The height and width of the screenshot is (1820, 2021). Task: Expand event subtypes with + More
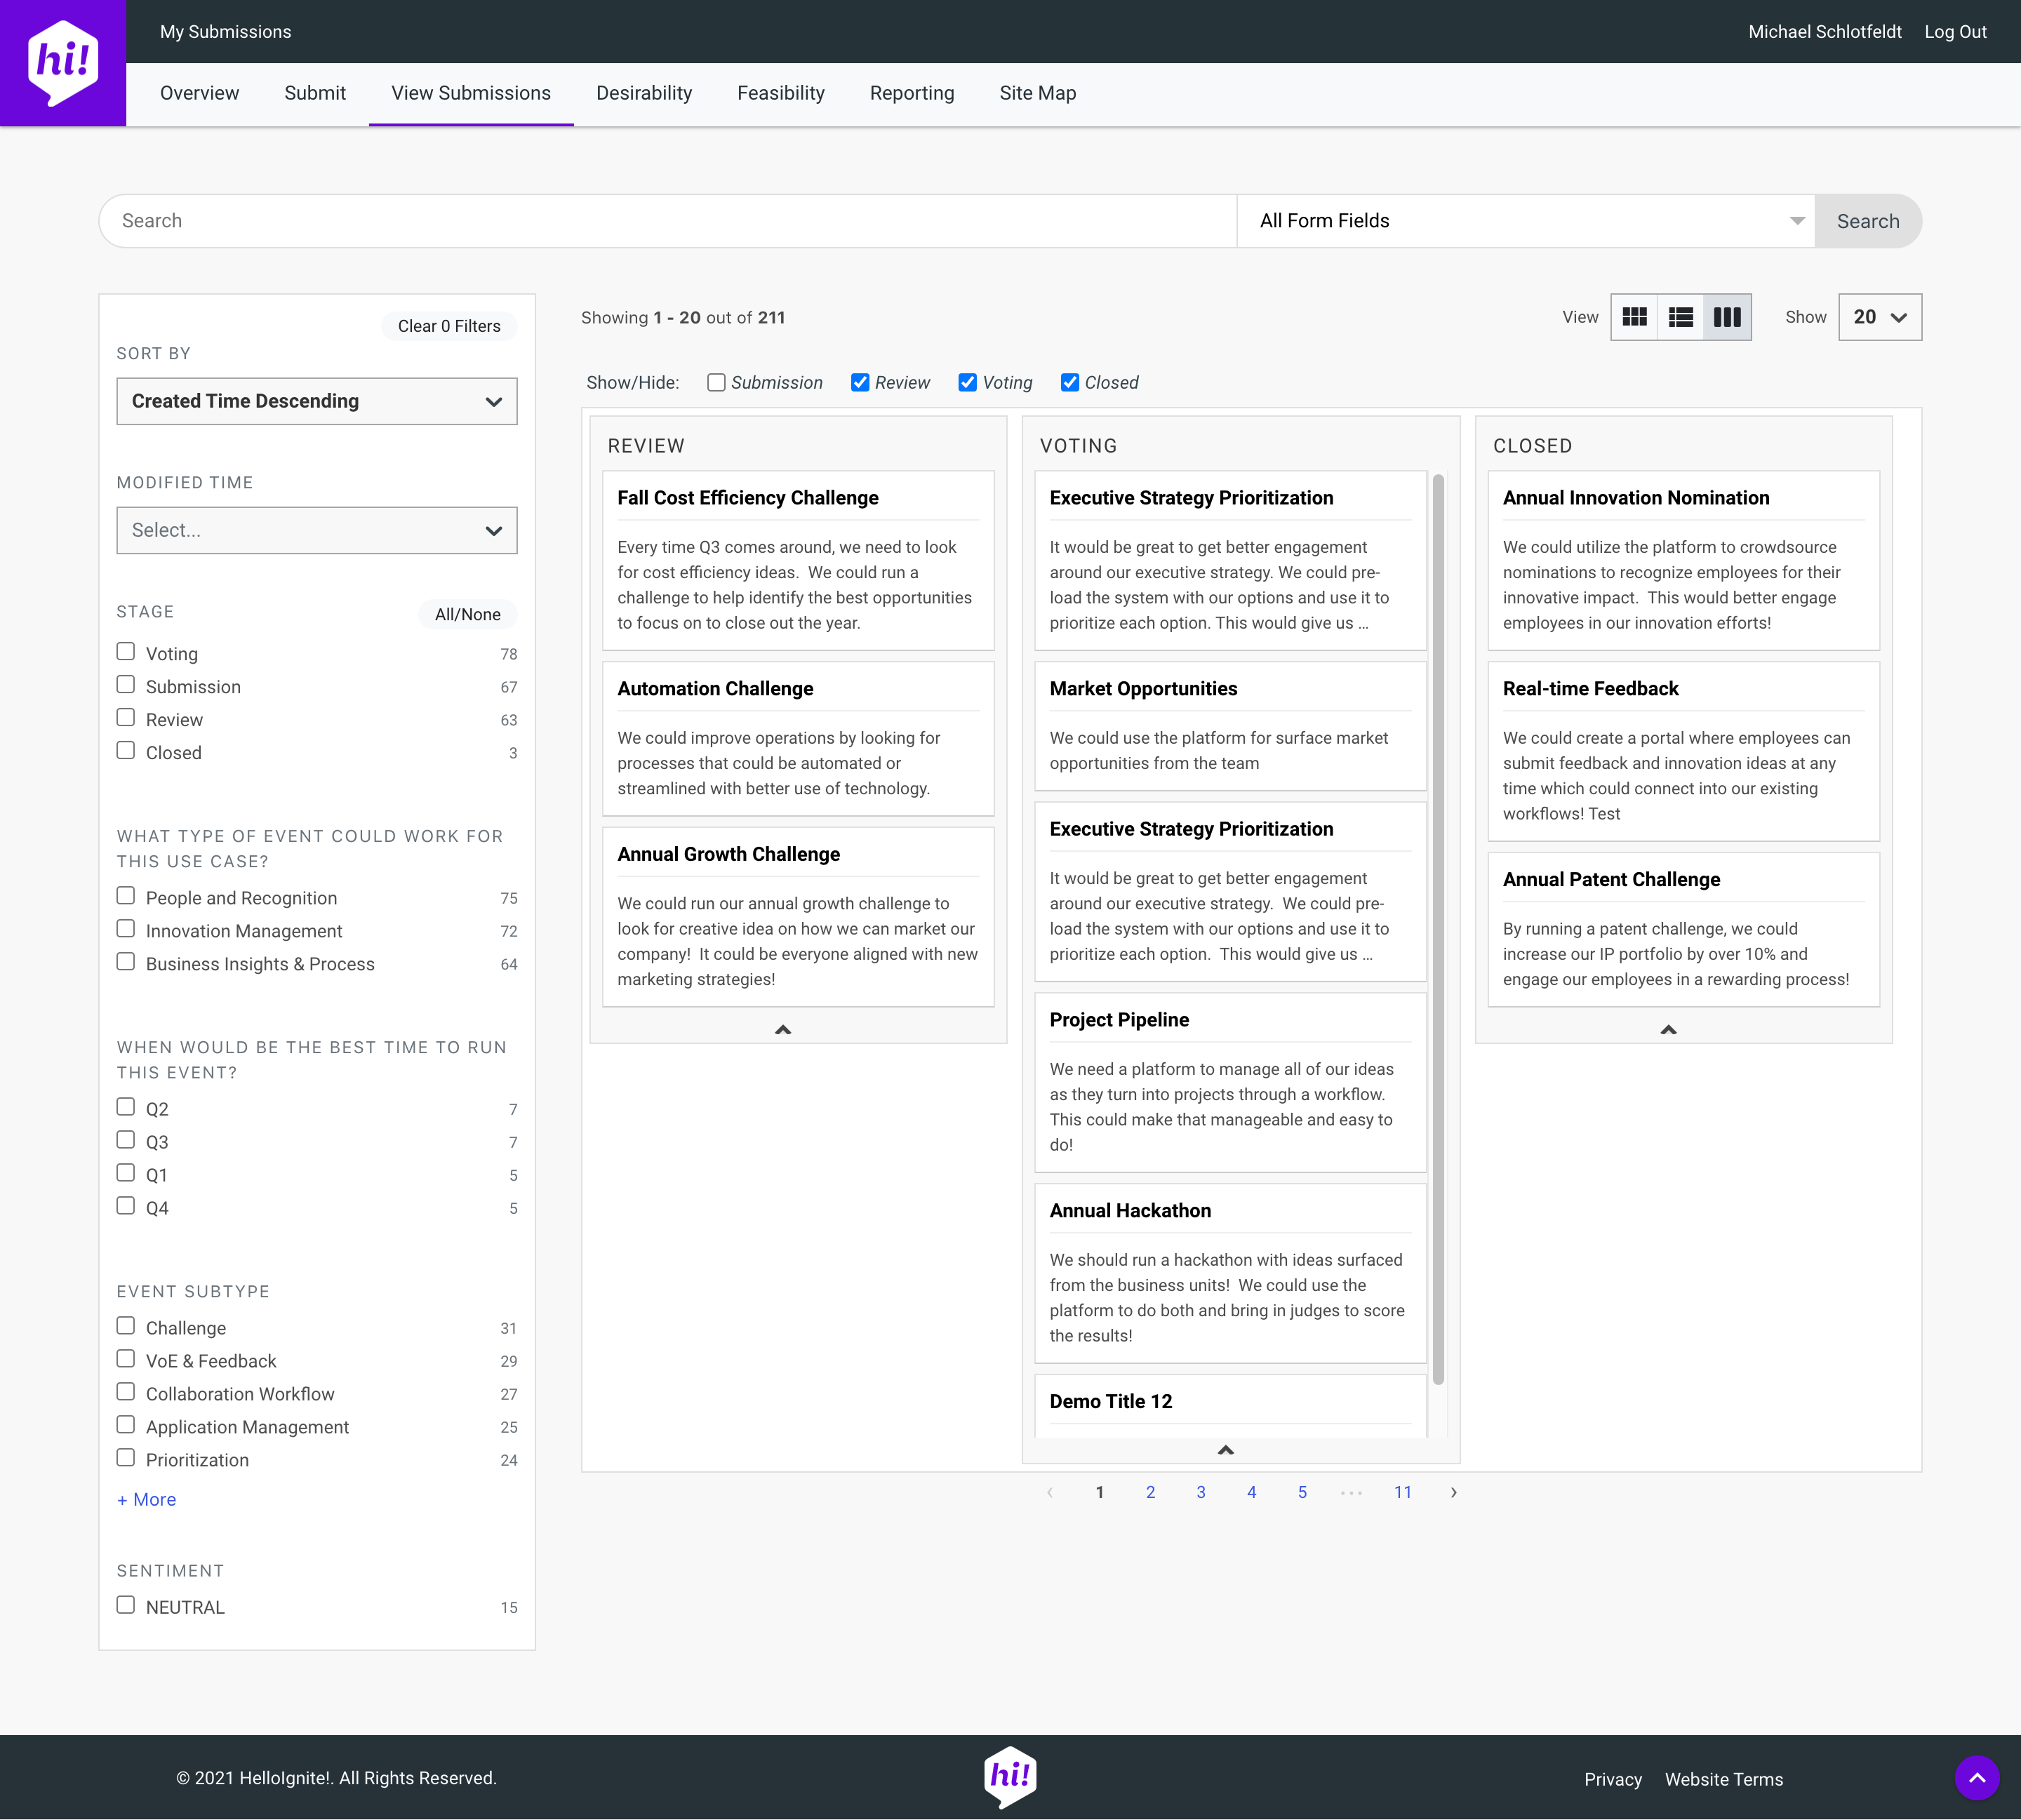point(147,1499)
